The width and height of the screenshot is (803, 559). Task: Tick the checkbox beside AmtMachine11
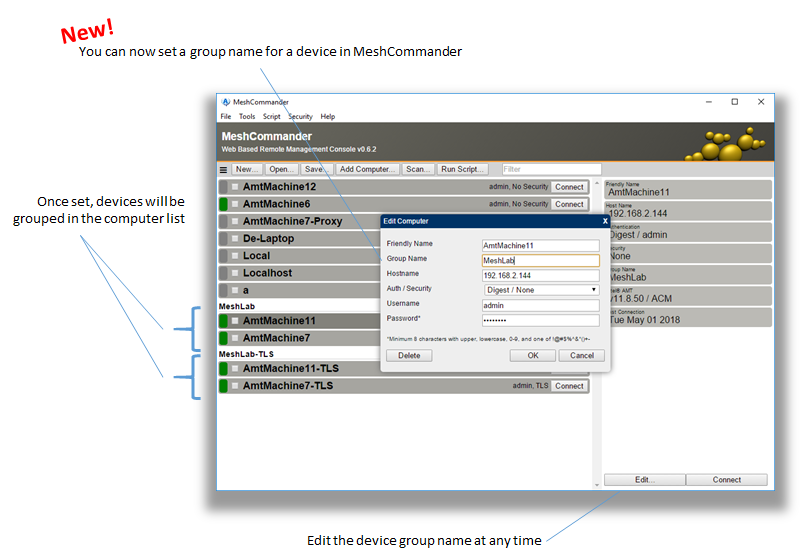(x=235, y=321)
